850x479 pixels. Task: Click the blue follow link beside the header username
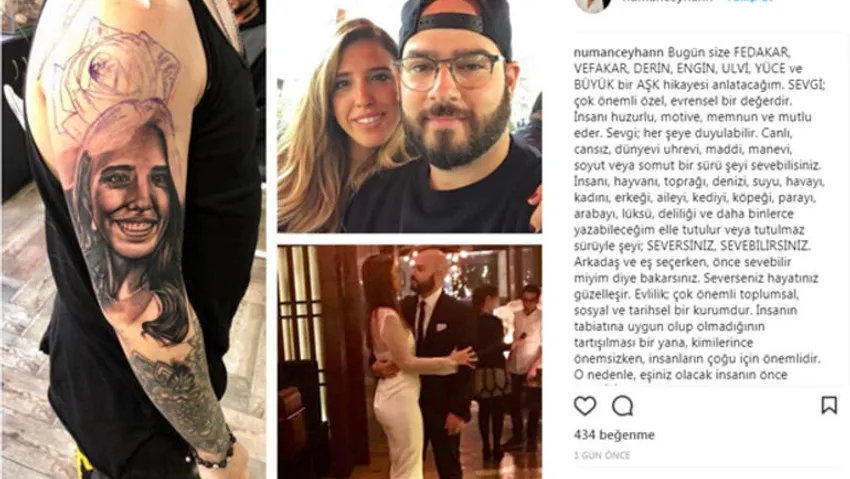click(751, 2)
